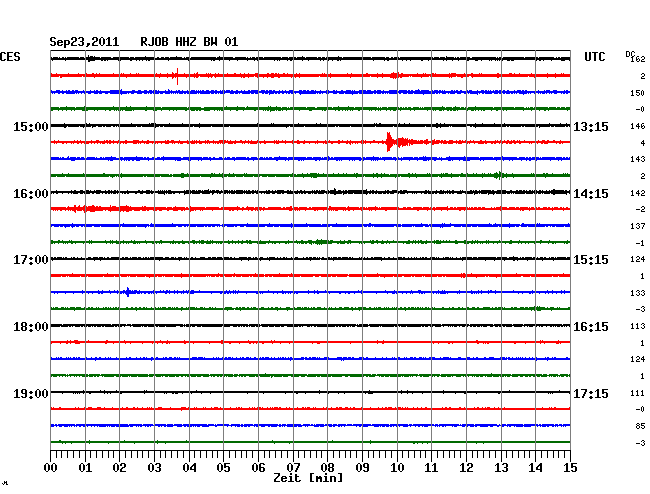Click the green burst near minute 13 before 16:00

point(499,175)
